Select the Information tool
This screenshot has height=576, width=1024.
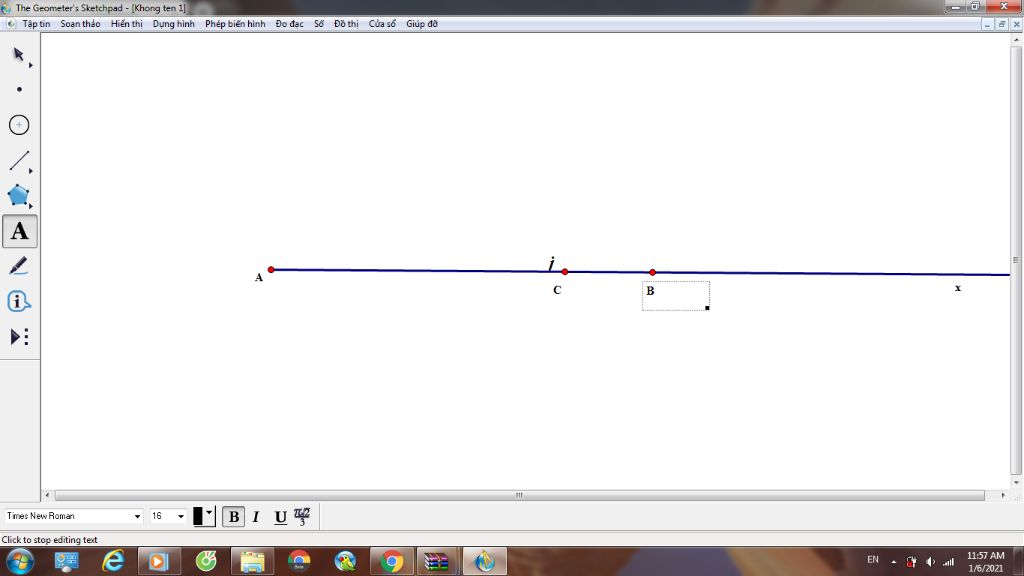[19, 302]
